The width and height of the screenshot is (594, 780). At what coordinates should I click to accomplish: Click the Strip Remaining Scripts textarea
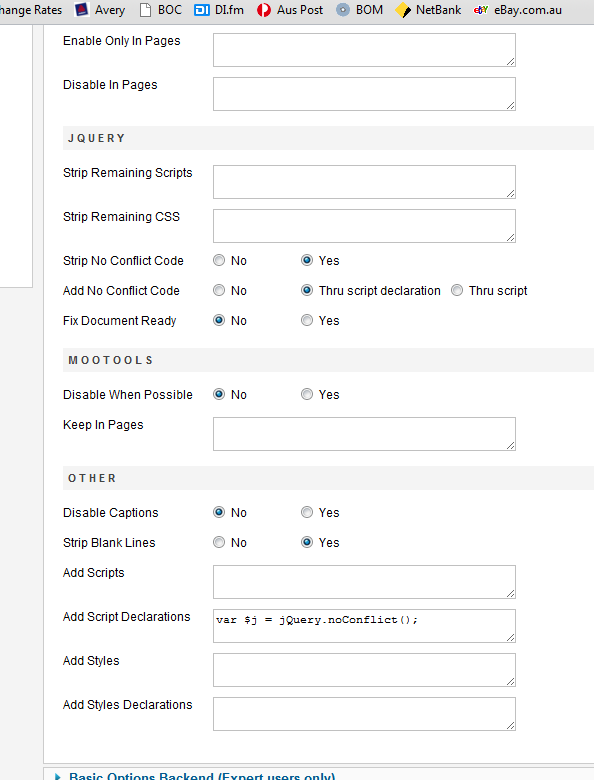pos(364,182)
